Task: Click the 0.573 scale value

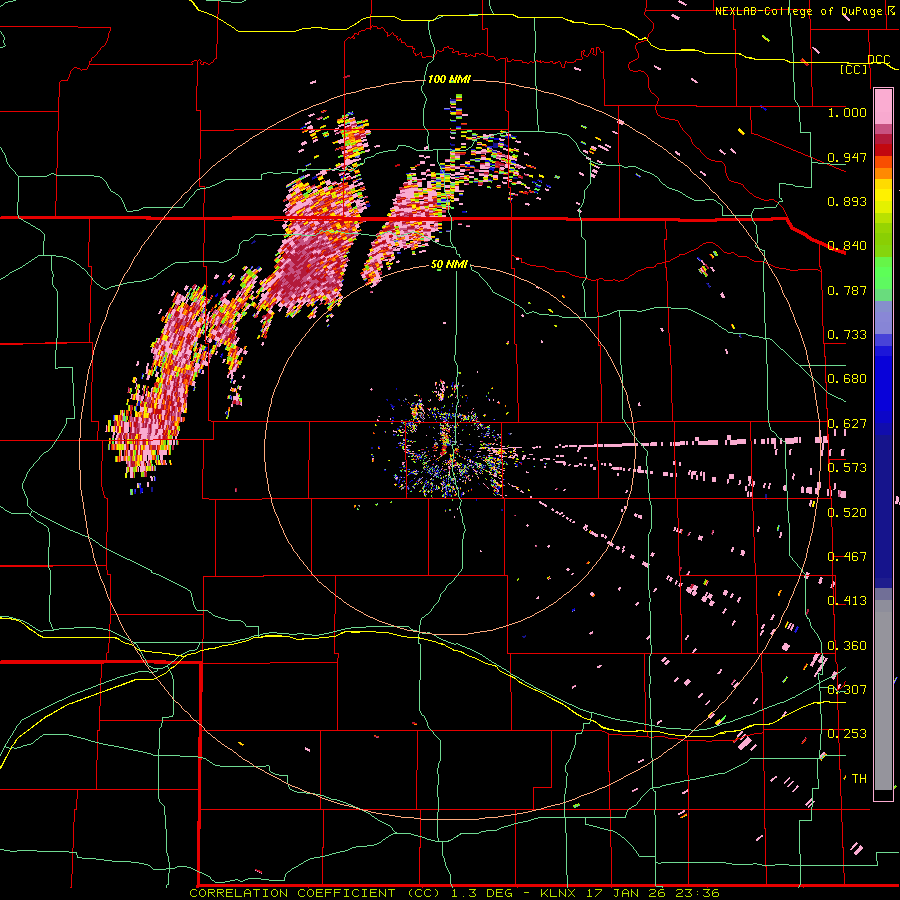Action: 847,468
